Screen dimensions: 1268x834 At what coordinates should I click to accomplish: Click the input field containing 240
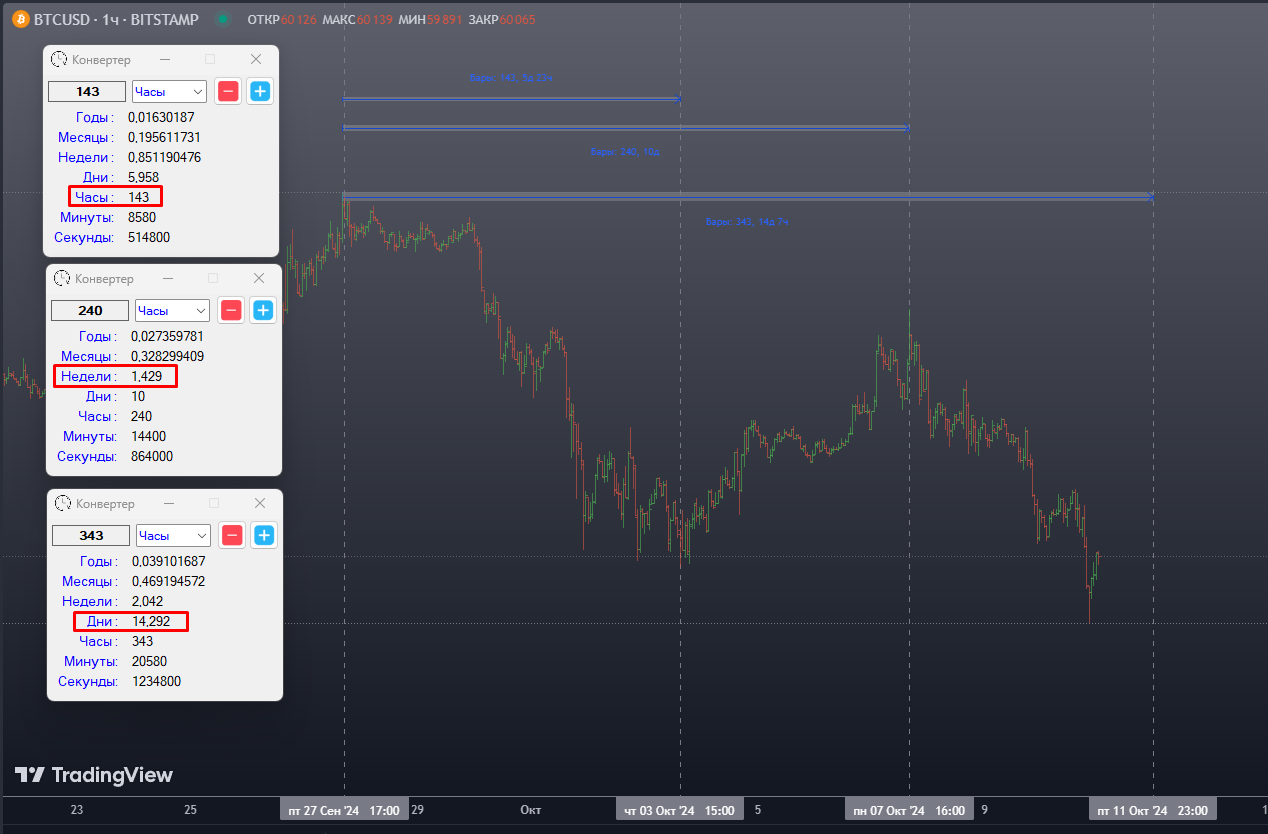point(91,310)
